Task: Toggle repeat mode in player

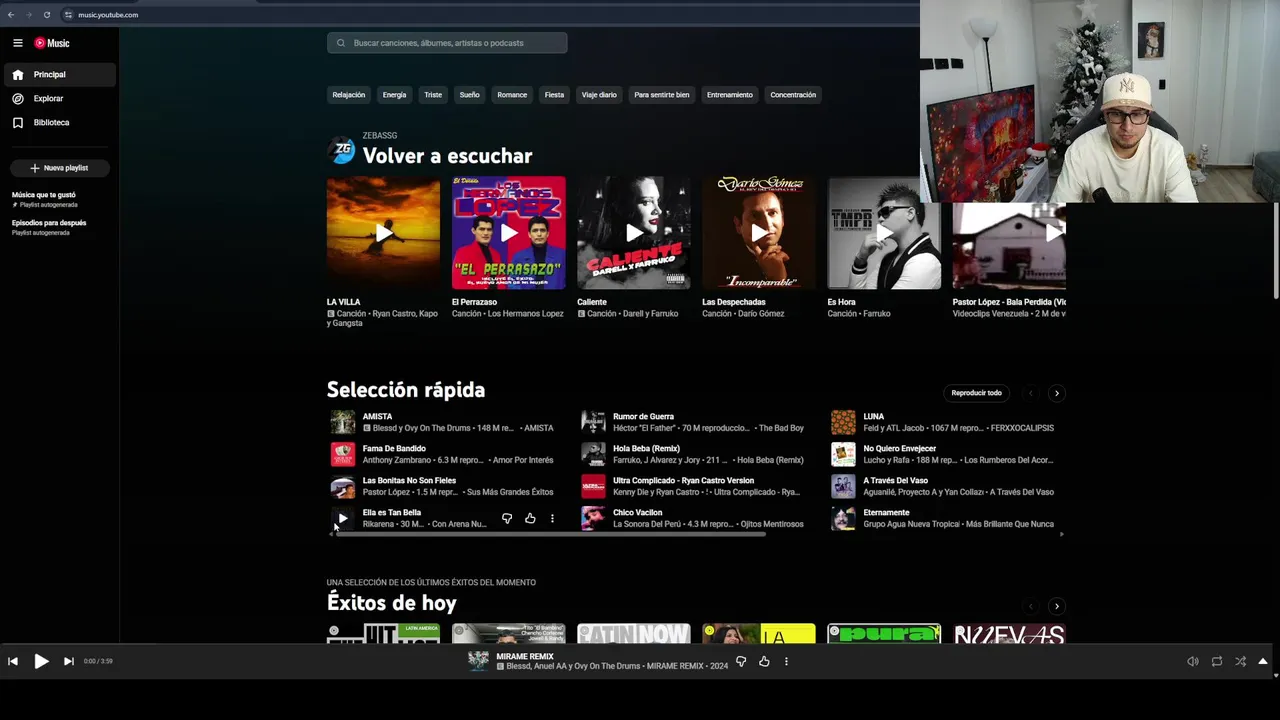Action: [x=1217, y=661]
